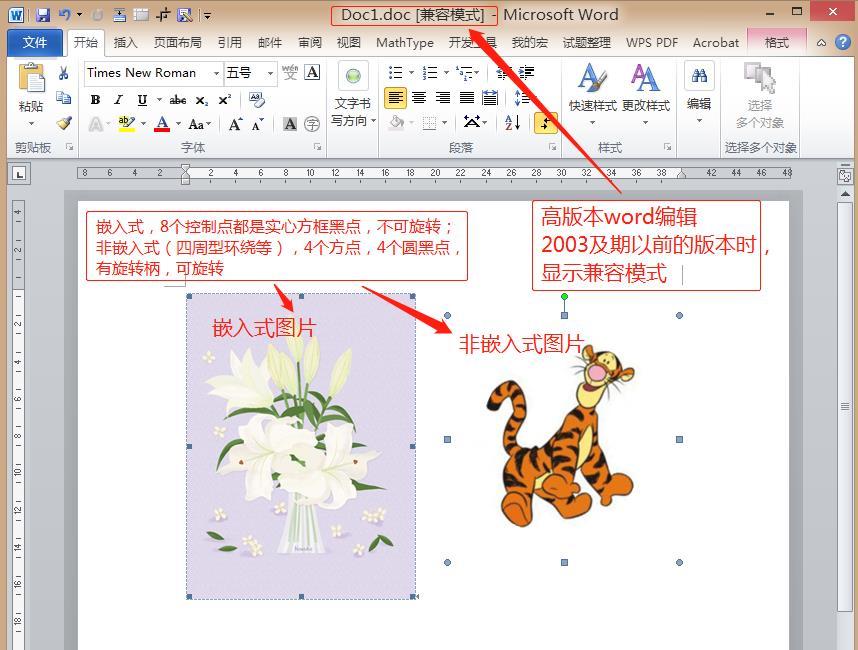Toggle center paragraph alignment
Image resolution: width=858 pixels, height=650 pixels.
[420, 97]
